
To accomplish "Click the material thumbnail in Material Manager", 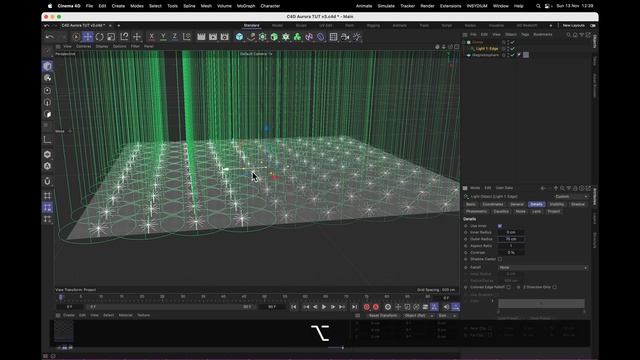I will 64,331.
